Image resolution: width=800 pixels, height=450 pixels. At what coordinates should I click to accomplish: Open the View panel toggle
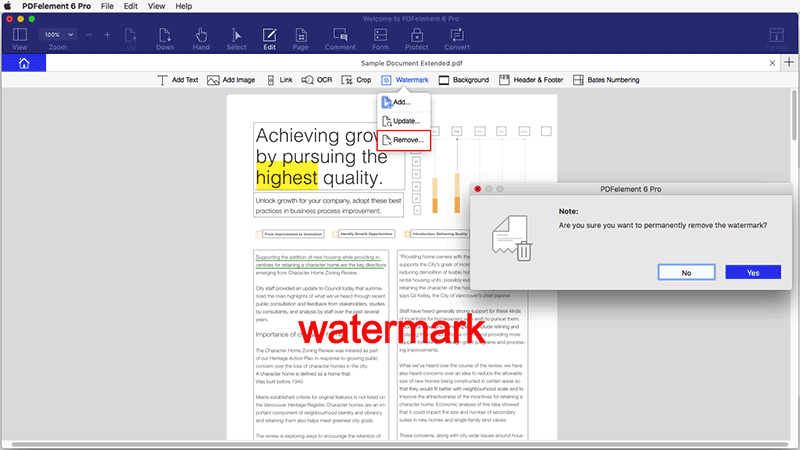(x=19, y=39)
